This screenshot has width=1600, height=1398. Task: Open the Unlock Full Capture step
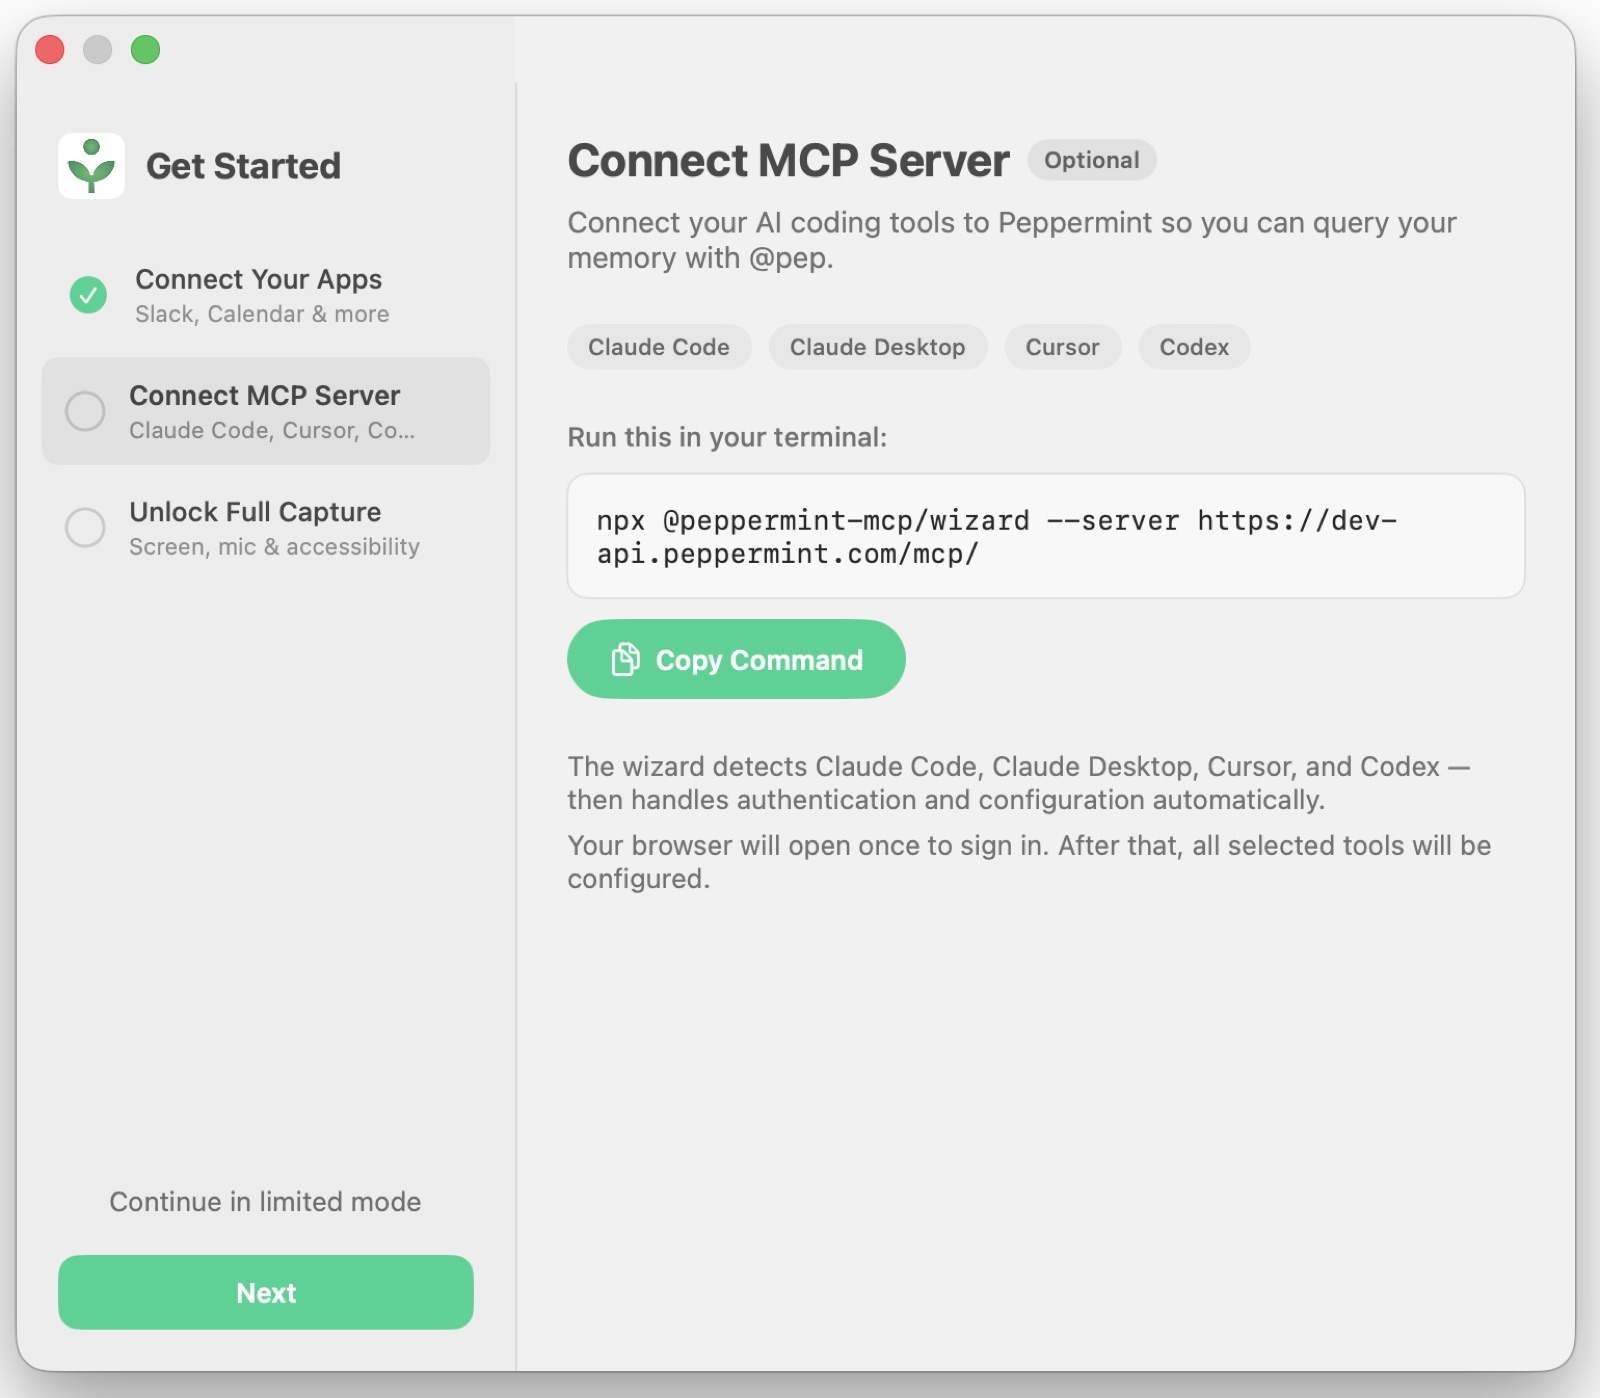tap(265, 528)
